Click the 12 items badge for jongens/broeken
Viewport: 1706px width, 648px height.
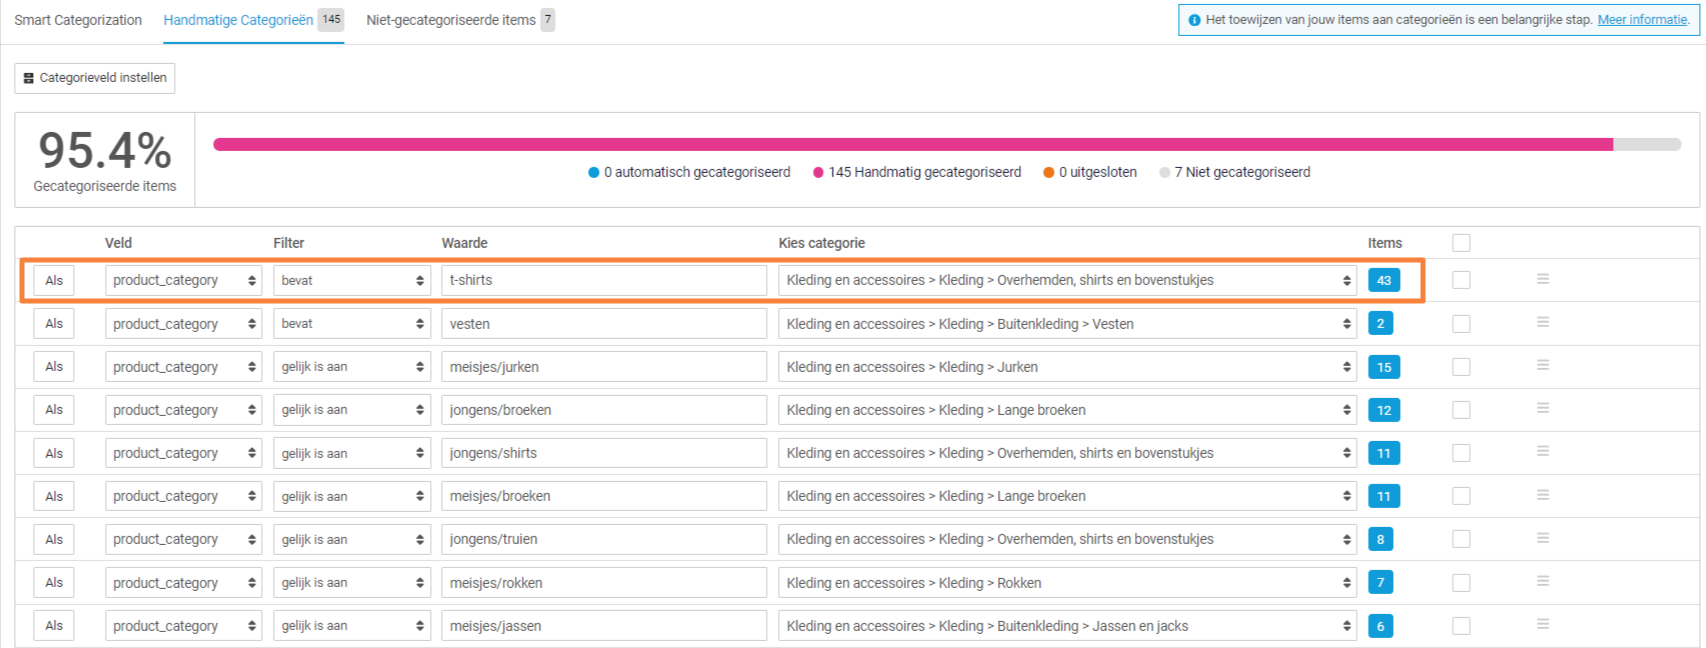(1383, 410)
